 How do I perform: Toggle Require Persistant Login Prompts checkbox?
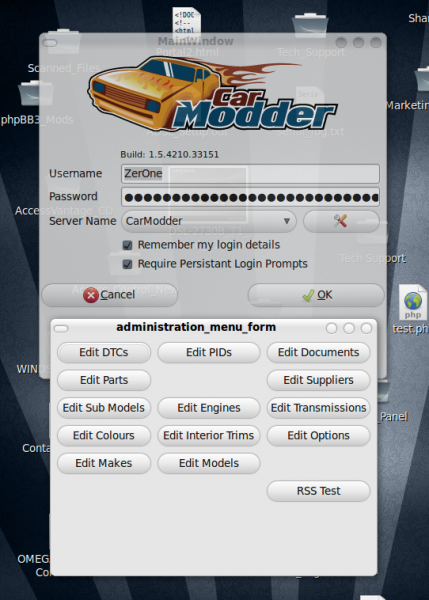click(127, 264)
